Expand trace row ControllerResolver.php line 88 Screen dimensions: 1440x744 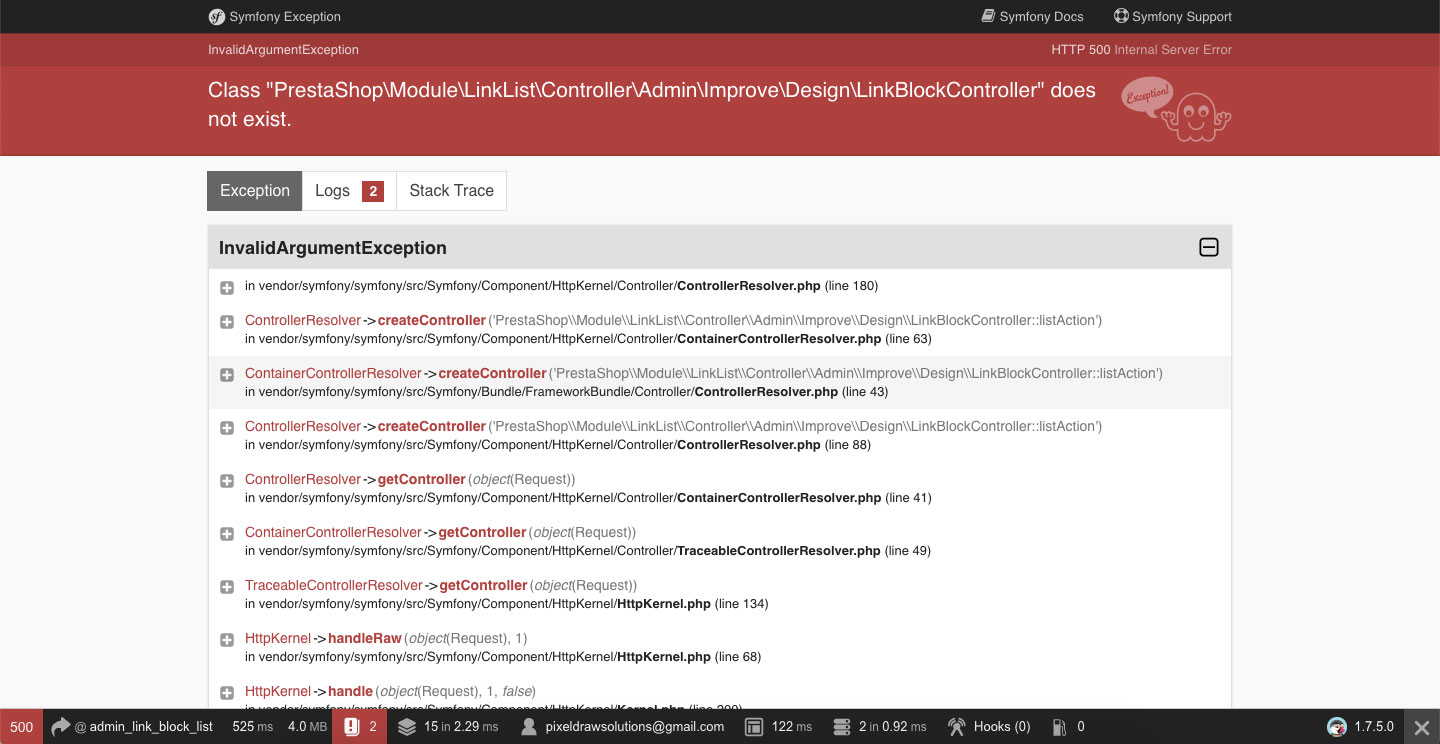[227, 428]
